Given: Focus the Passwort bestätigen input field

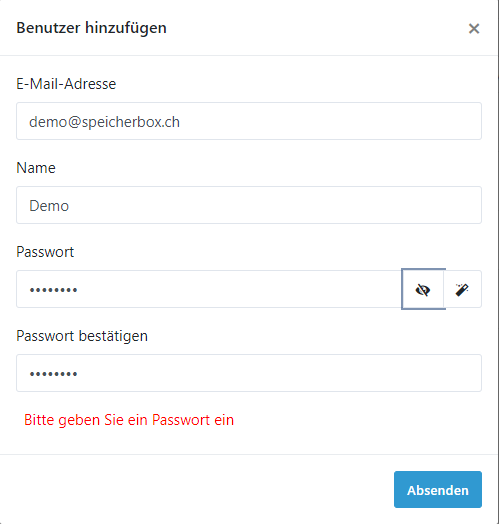Looking at the screenshot, I should [249, 373].
